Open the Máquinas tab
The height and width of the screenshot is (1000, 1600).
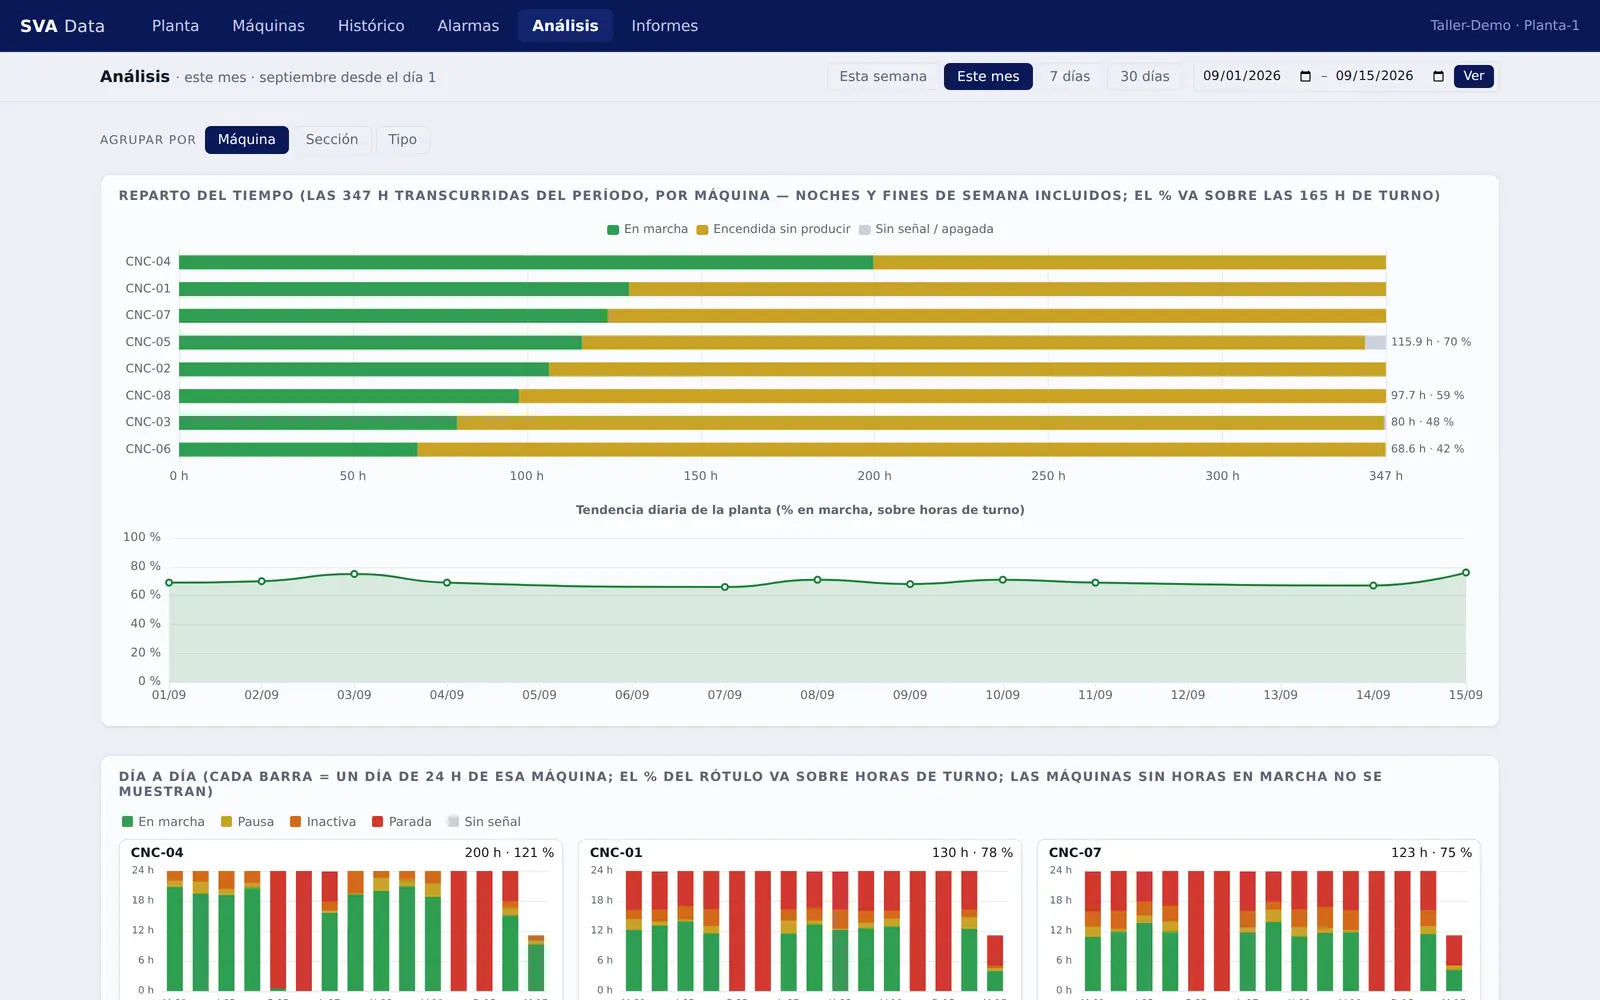(268, 26)
